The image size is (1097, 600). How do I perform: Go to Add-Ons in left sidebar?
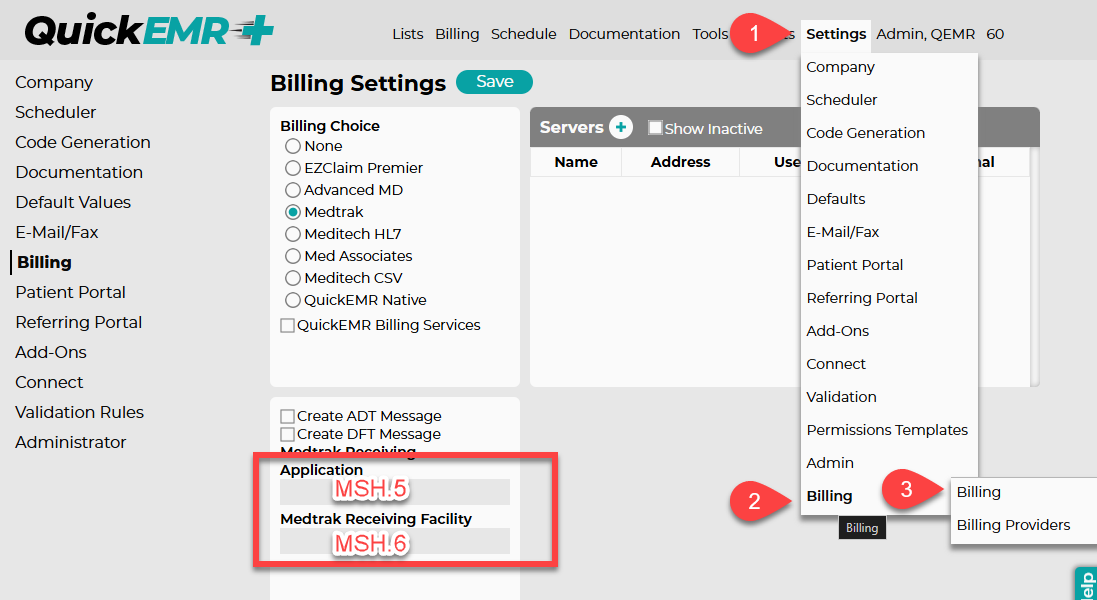tap(50, 352)
